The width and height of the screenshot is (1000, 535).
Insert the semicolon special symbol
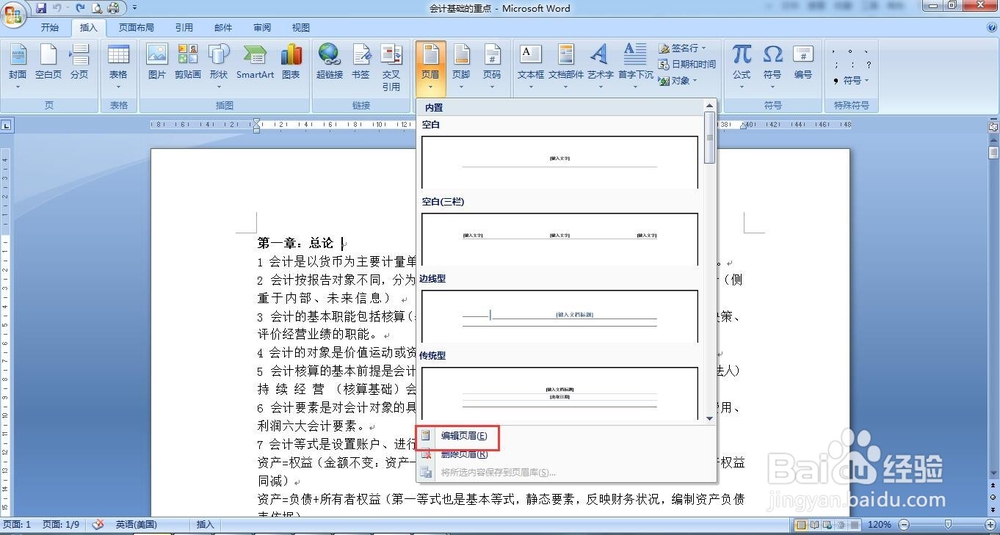(836, 65)
